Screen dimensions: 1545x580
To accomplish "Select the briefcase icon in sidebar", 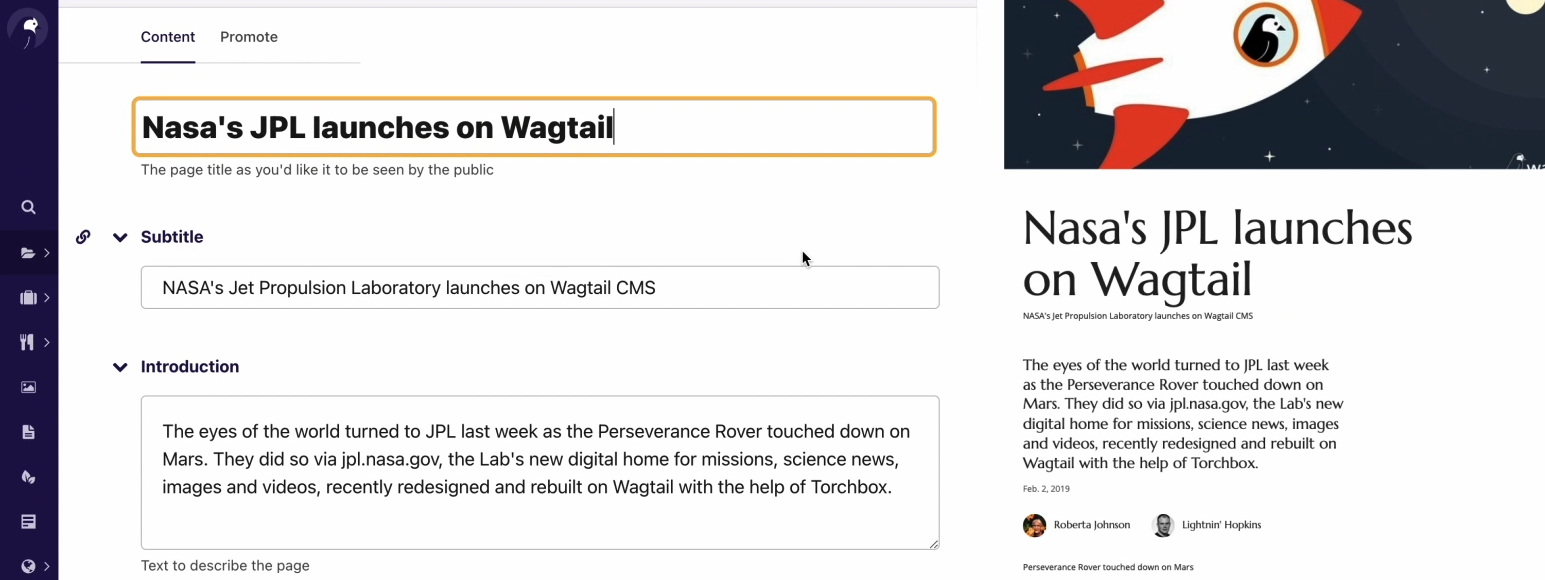I will coord(28,298).
